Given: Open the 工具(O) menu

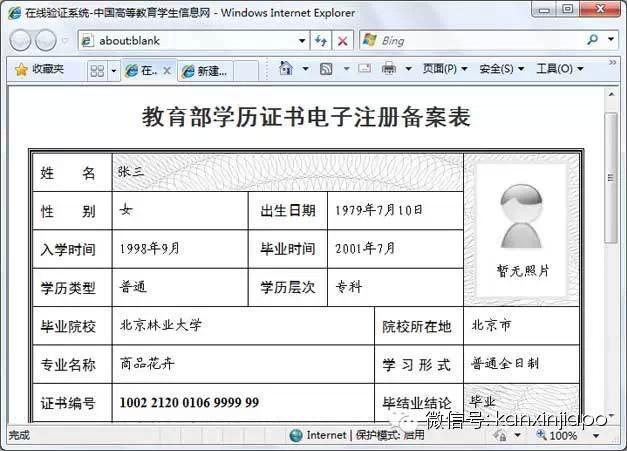Looking at the screenshot, I should [x=559, y=69].
